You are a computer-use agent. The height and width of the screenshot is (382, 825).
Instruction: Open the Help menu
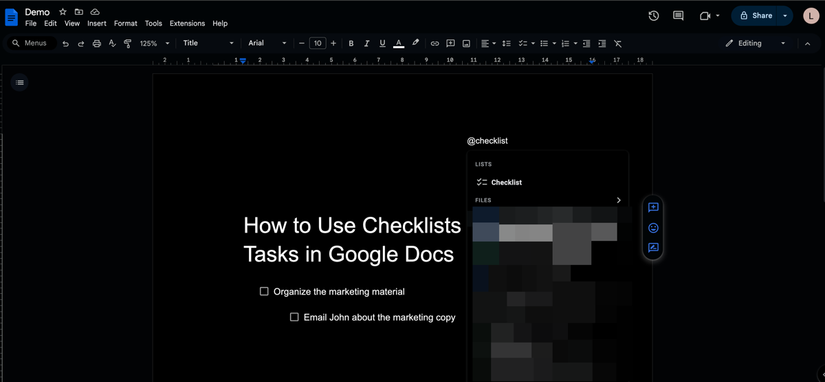point(220,24)
